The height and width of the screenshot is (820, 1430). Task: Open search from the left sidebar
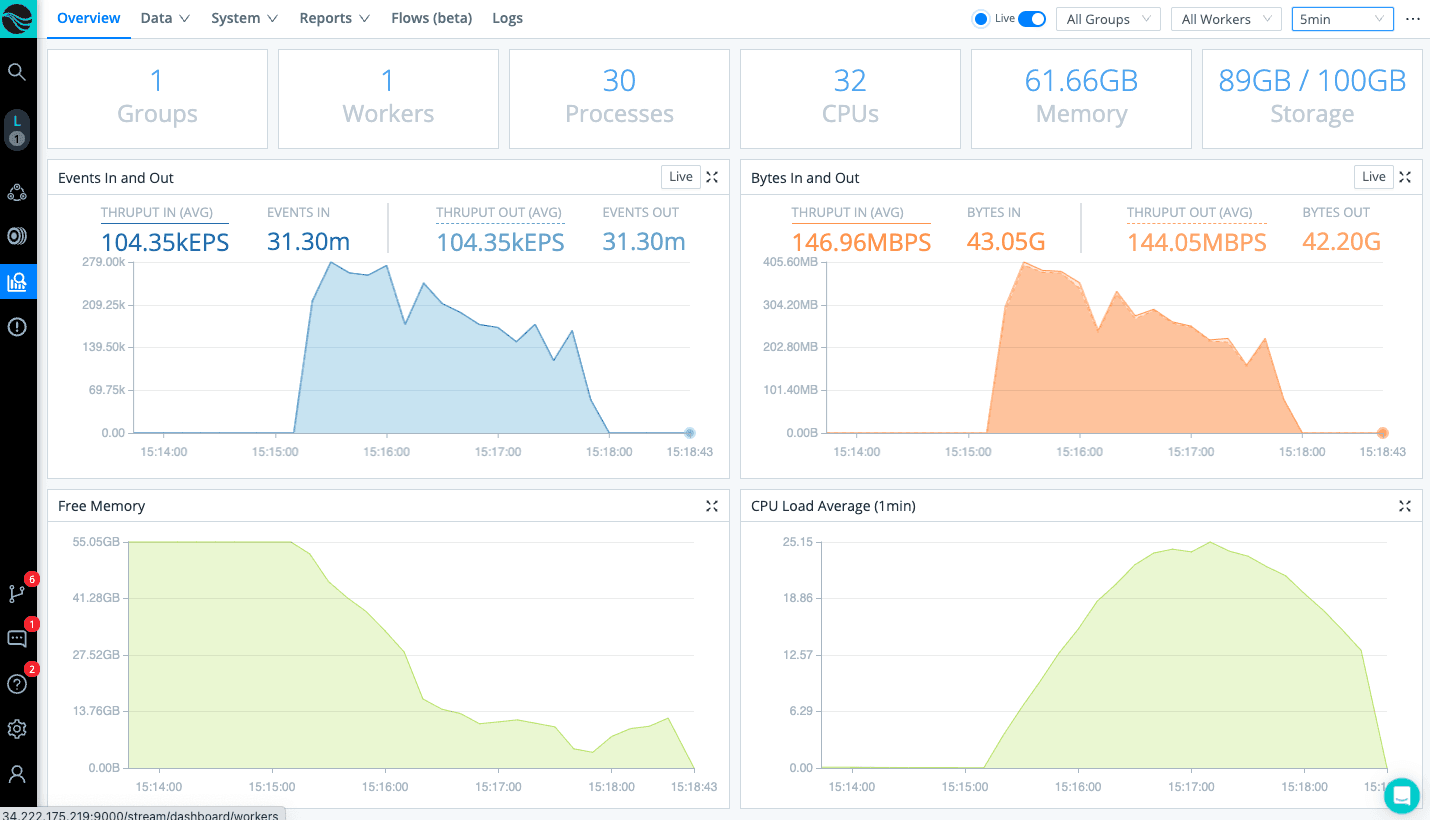[17, 71]
